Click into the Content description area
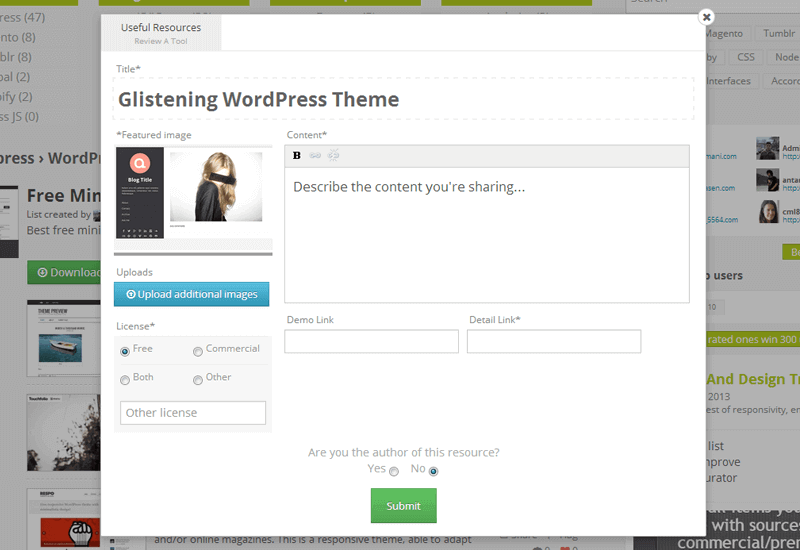The image size is (800, 550). [487, 235]
